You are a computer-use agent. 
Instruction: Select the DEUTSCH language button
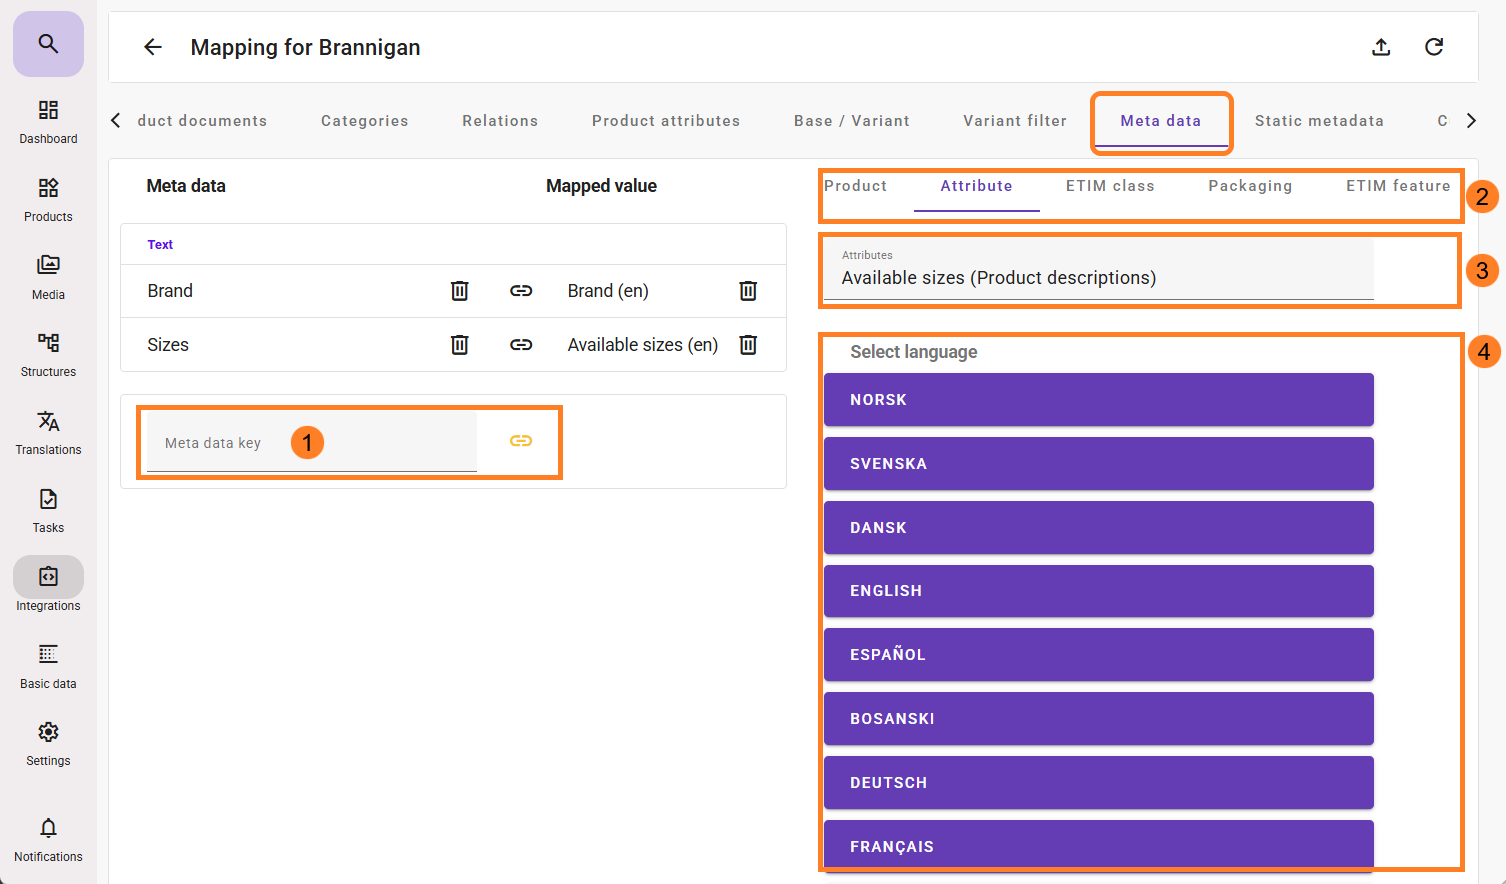pyautogui.click(x=1098, y=783)
